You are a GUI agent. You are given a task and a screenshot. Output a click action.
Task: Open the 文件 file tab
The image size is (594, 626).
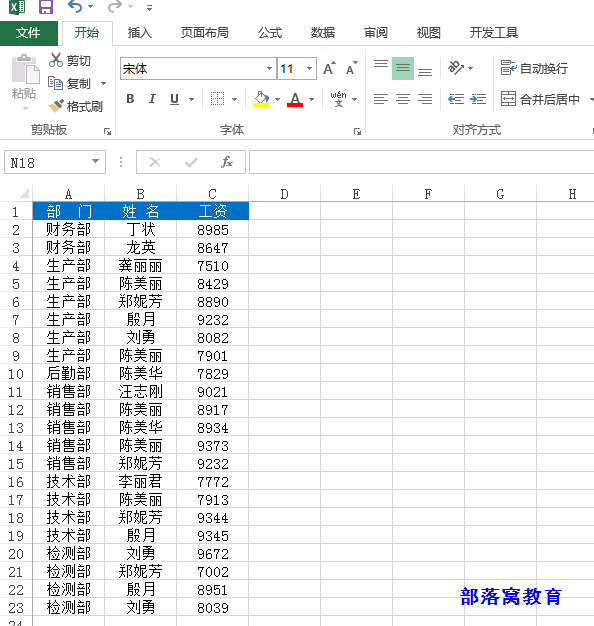click(28, 33)
